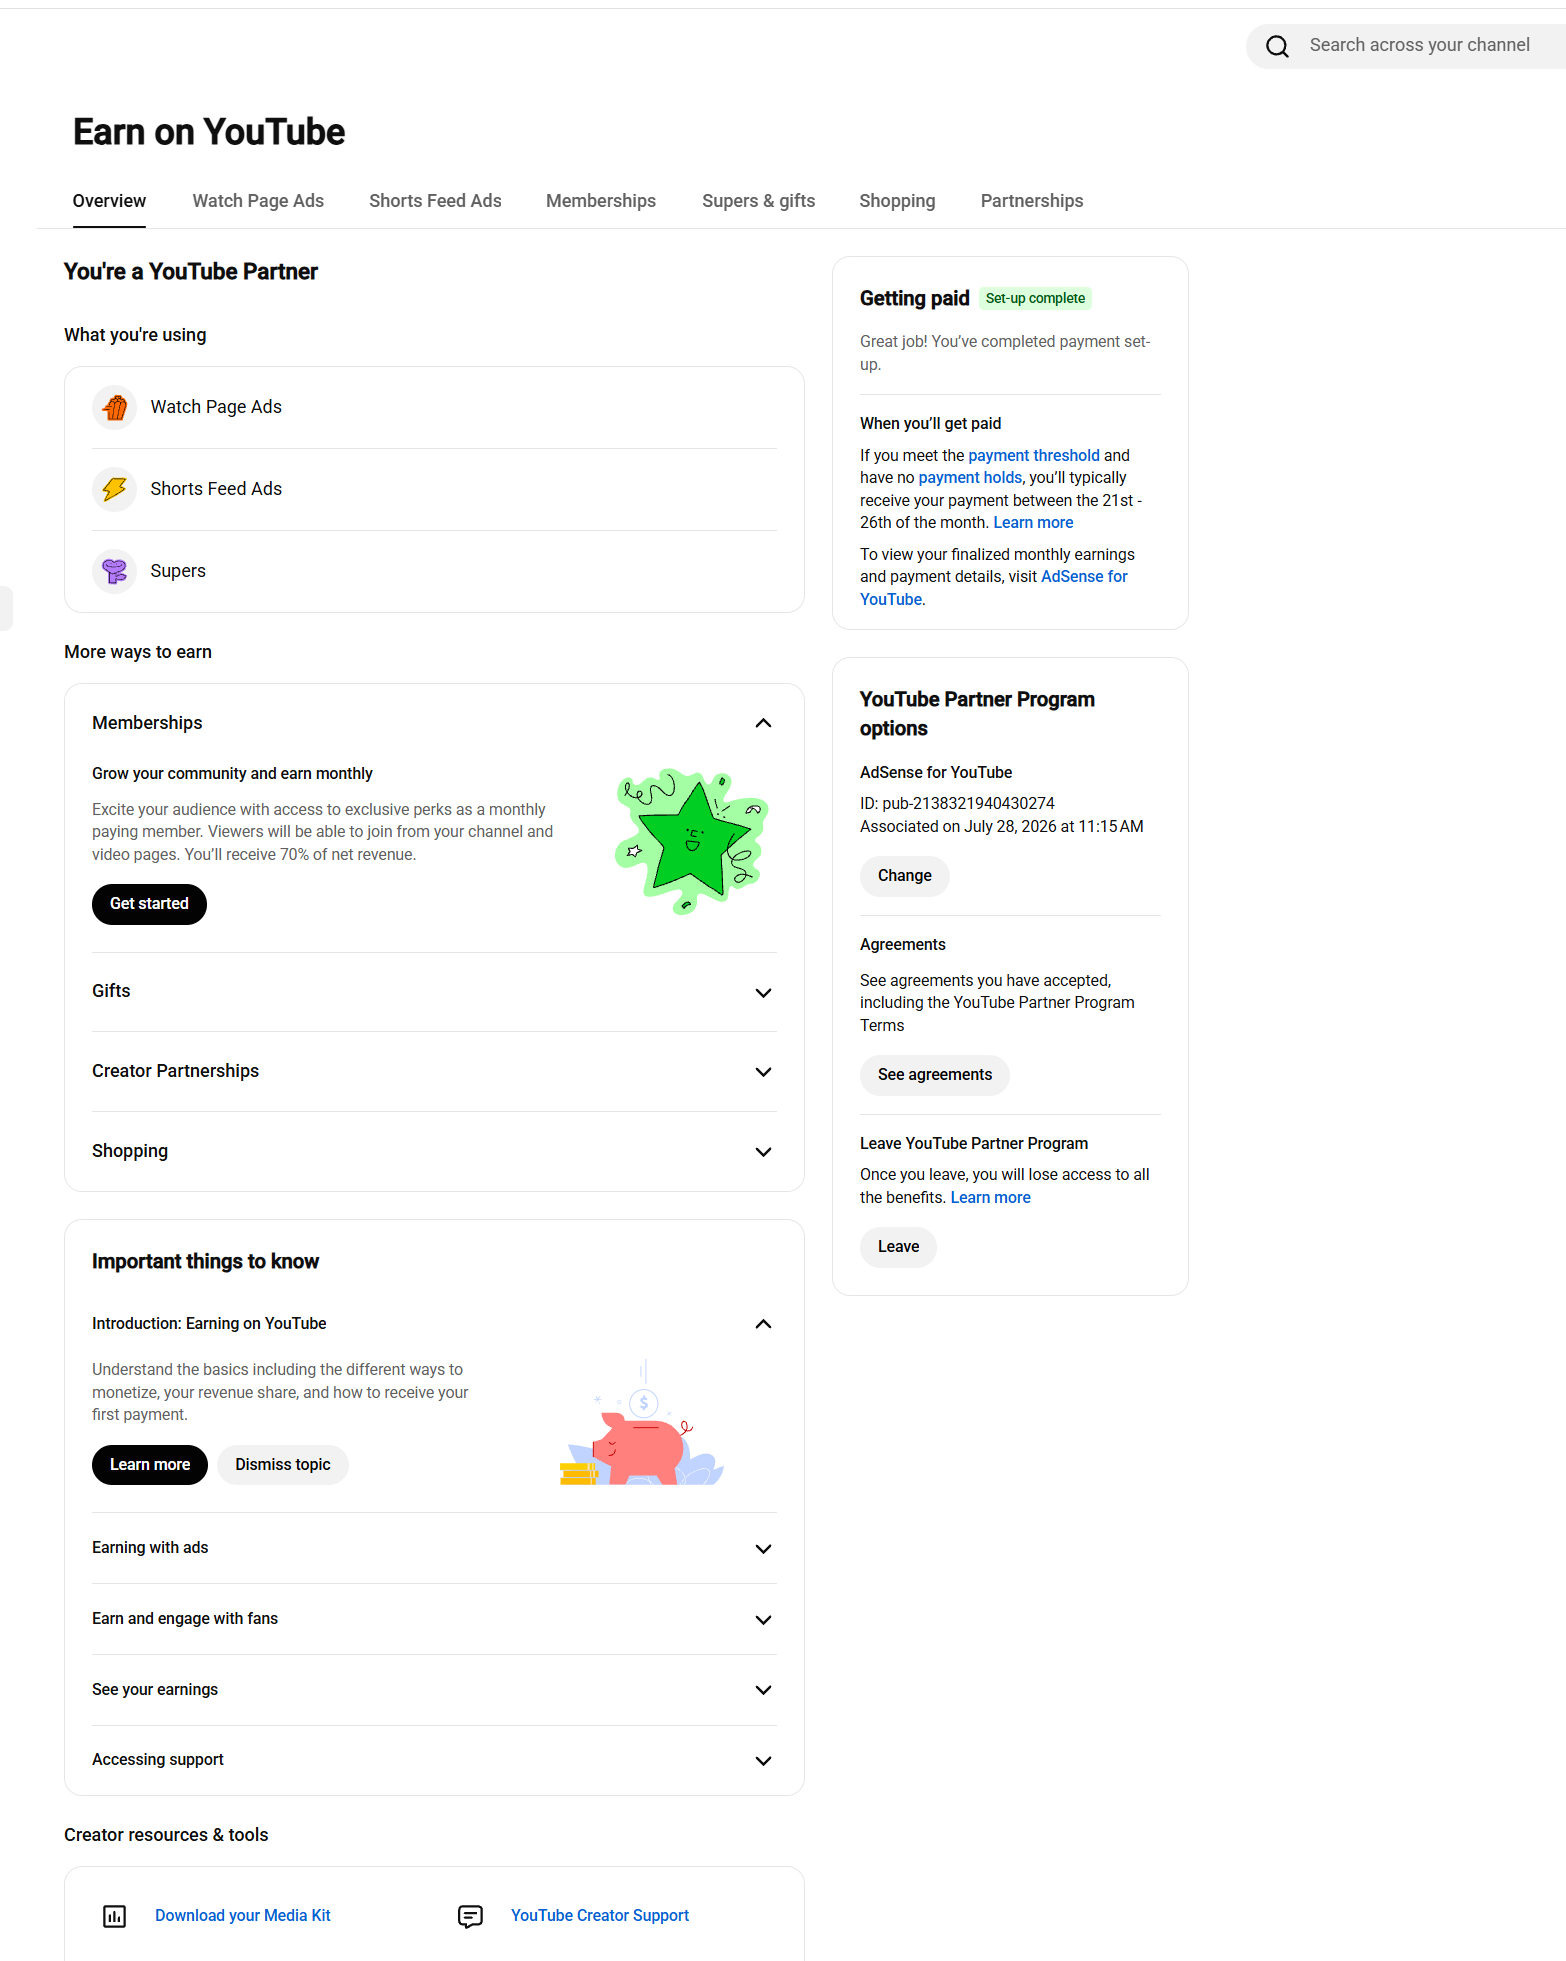Click the Shorts Feed Ads lightning icon
Screen dimensions: 1566x1961
tap(115, 489)
